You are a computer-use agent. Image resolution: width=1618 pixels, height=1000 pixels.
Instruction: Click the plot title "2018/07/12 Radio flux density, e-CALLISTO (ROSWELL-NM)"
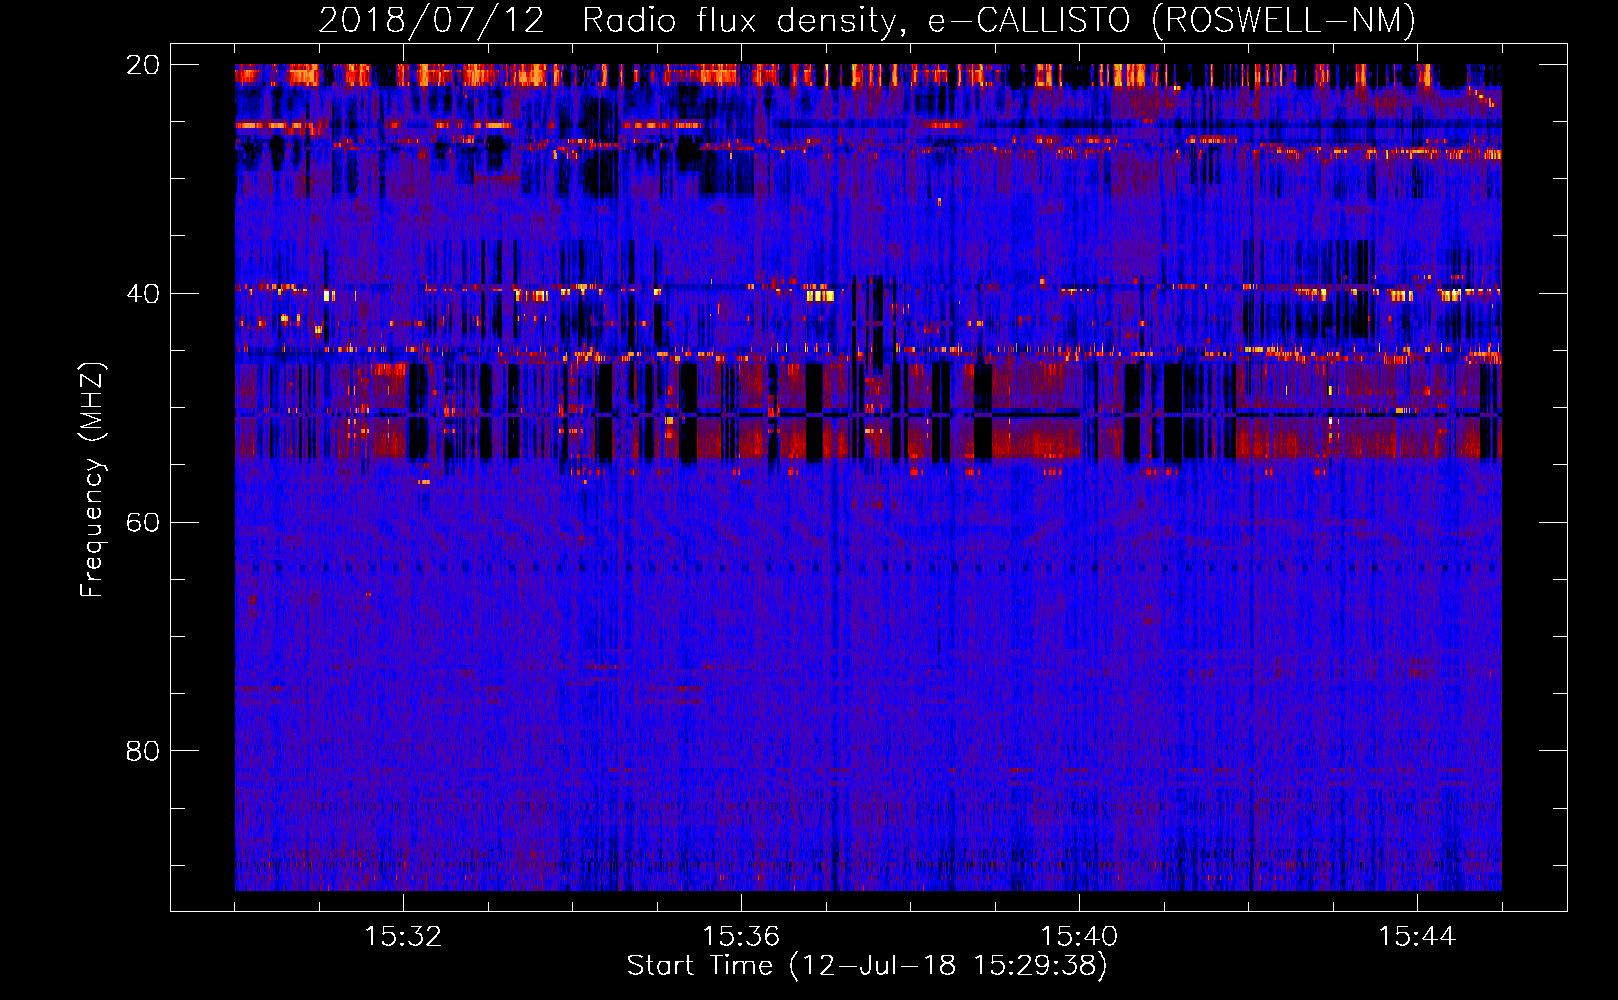pyautogui.click(x=867, y=20)
